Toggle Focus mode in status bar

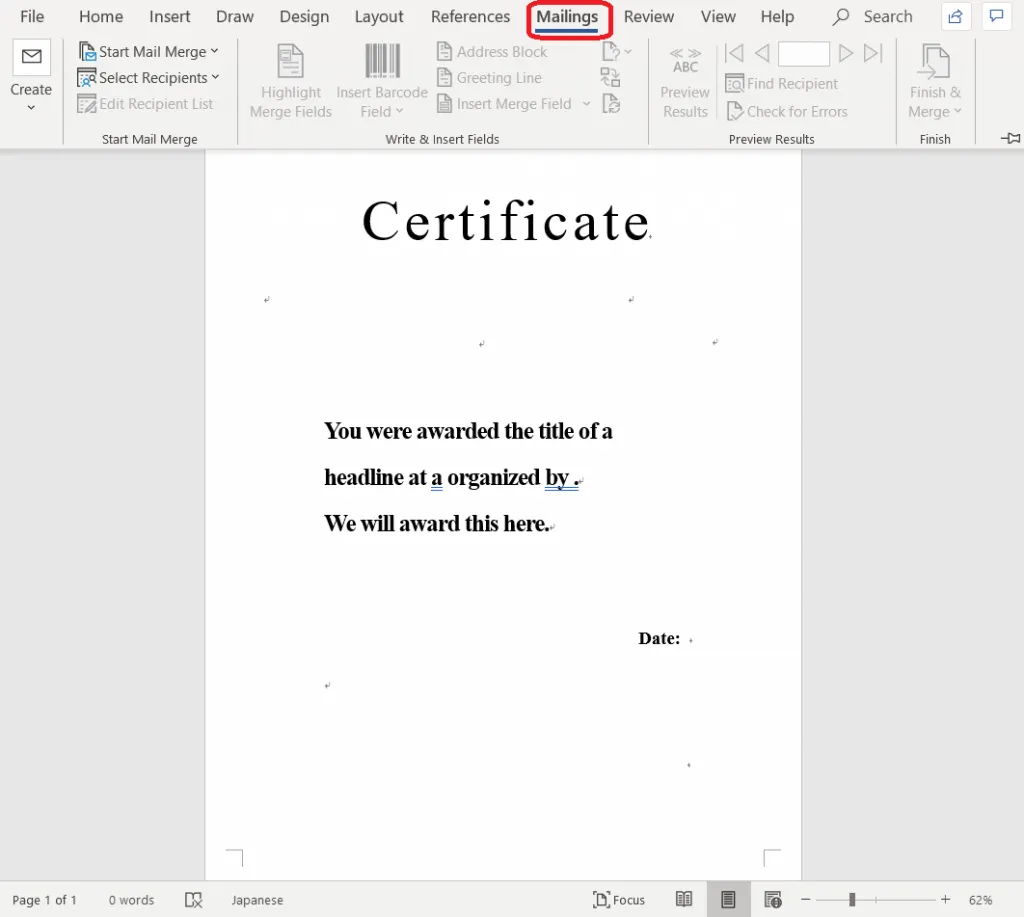pyautogui.click(x=619, y=899)
